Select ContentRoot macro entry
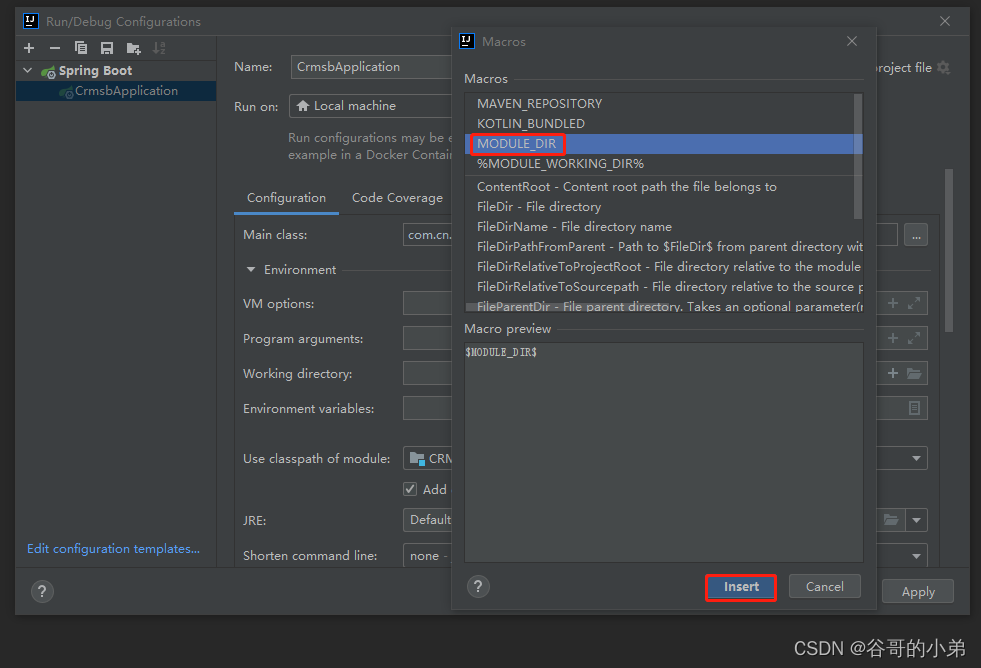Screen dimensions: 981x668 tap(660, 187)
